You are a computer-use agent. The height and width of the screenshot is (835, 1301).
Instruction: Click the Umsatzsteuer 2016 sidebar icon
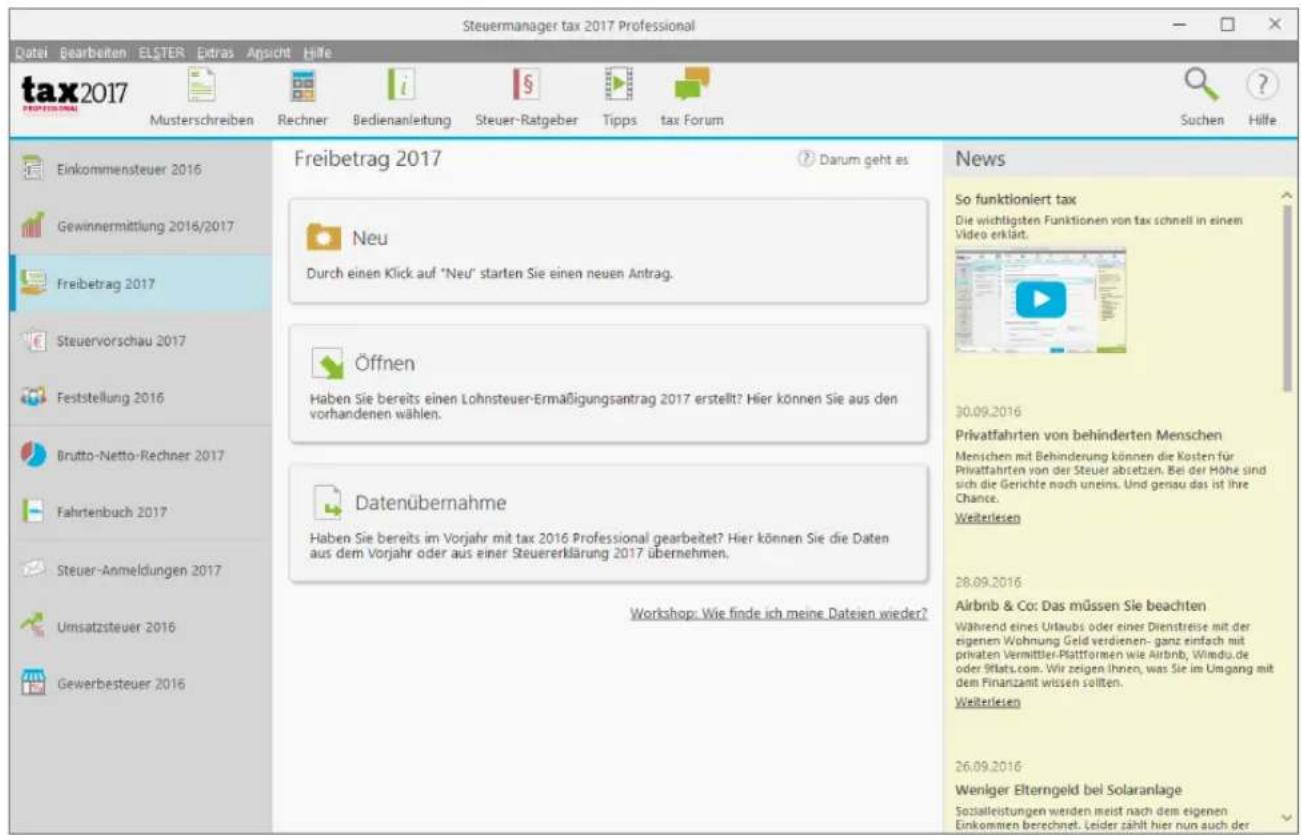31,626
